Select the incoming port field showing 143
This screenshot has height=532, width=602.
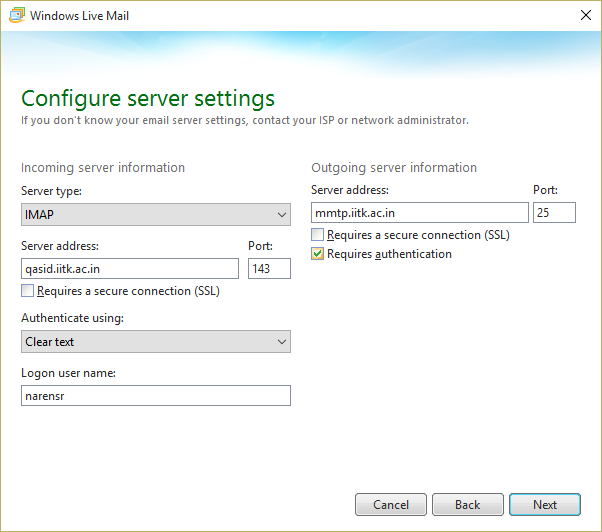pos(269,268)
